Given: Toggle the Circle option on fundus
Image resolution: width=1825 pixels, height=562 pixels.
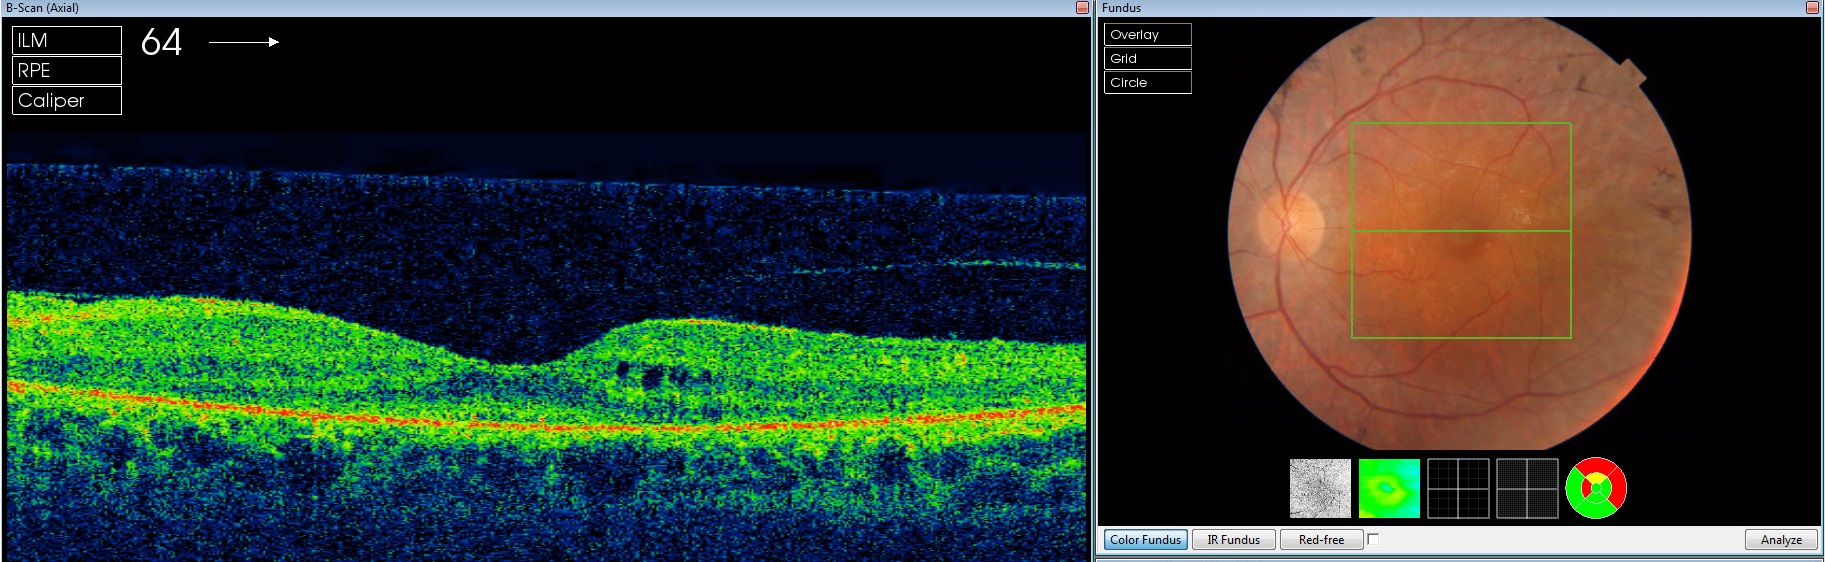Looking at the screenshot, I should (x=1148, y=82).
